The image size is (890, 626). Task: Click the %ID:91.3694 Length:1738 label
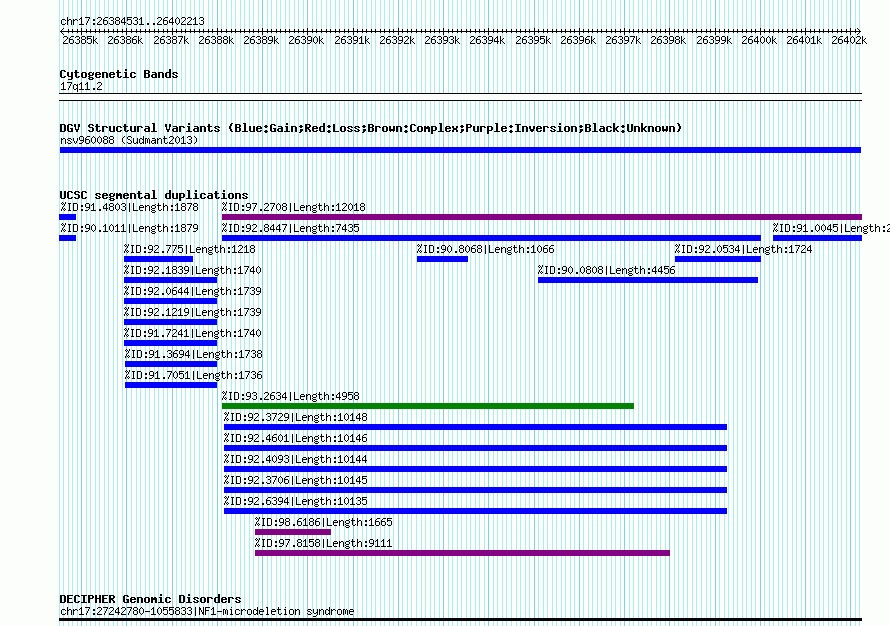tap(194, 354)
